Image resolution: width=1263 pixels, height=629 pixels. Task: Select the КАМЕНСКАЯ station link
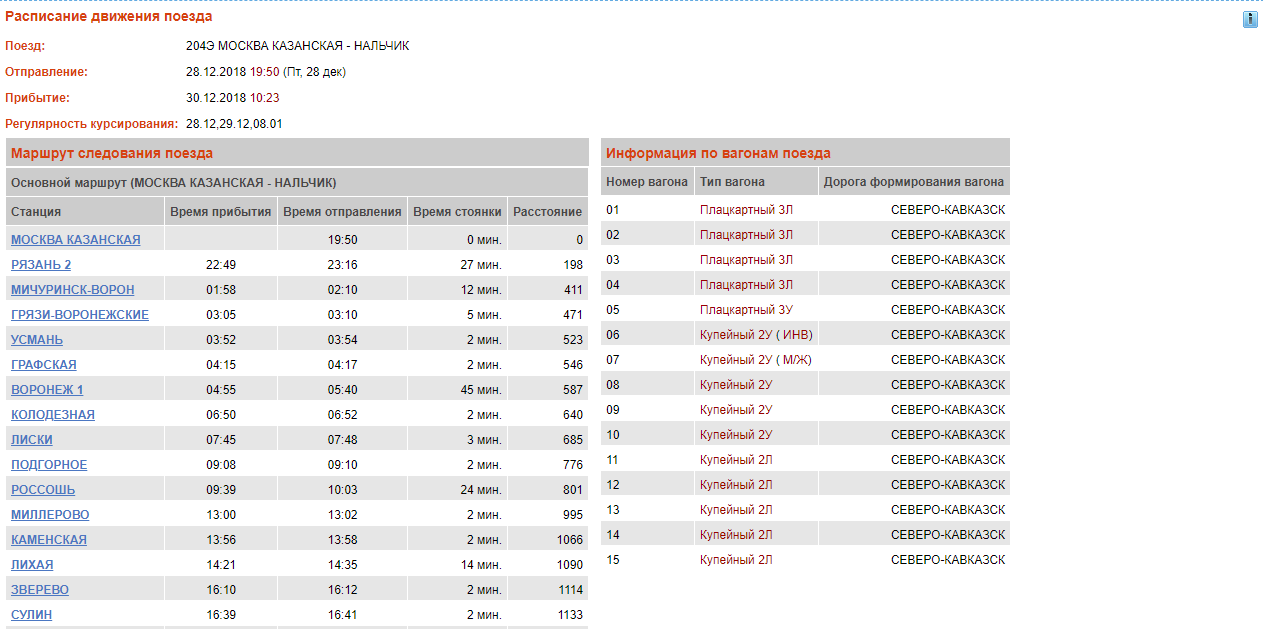(x=49, y=540)
